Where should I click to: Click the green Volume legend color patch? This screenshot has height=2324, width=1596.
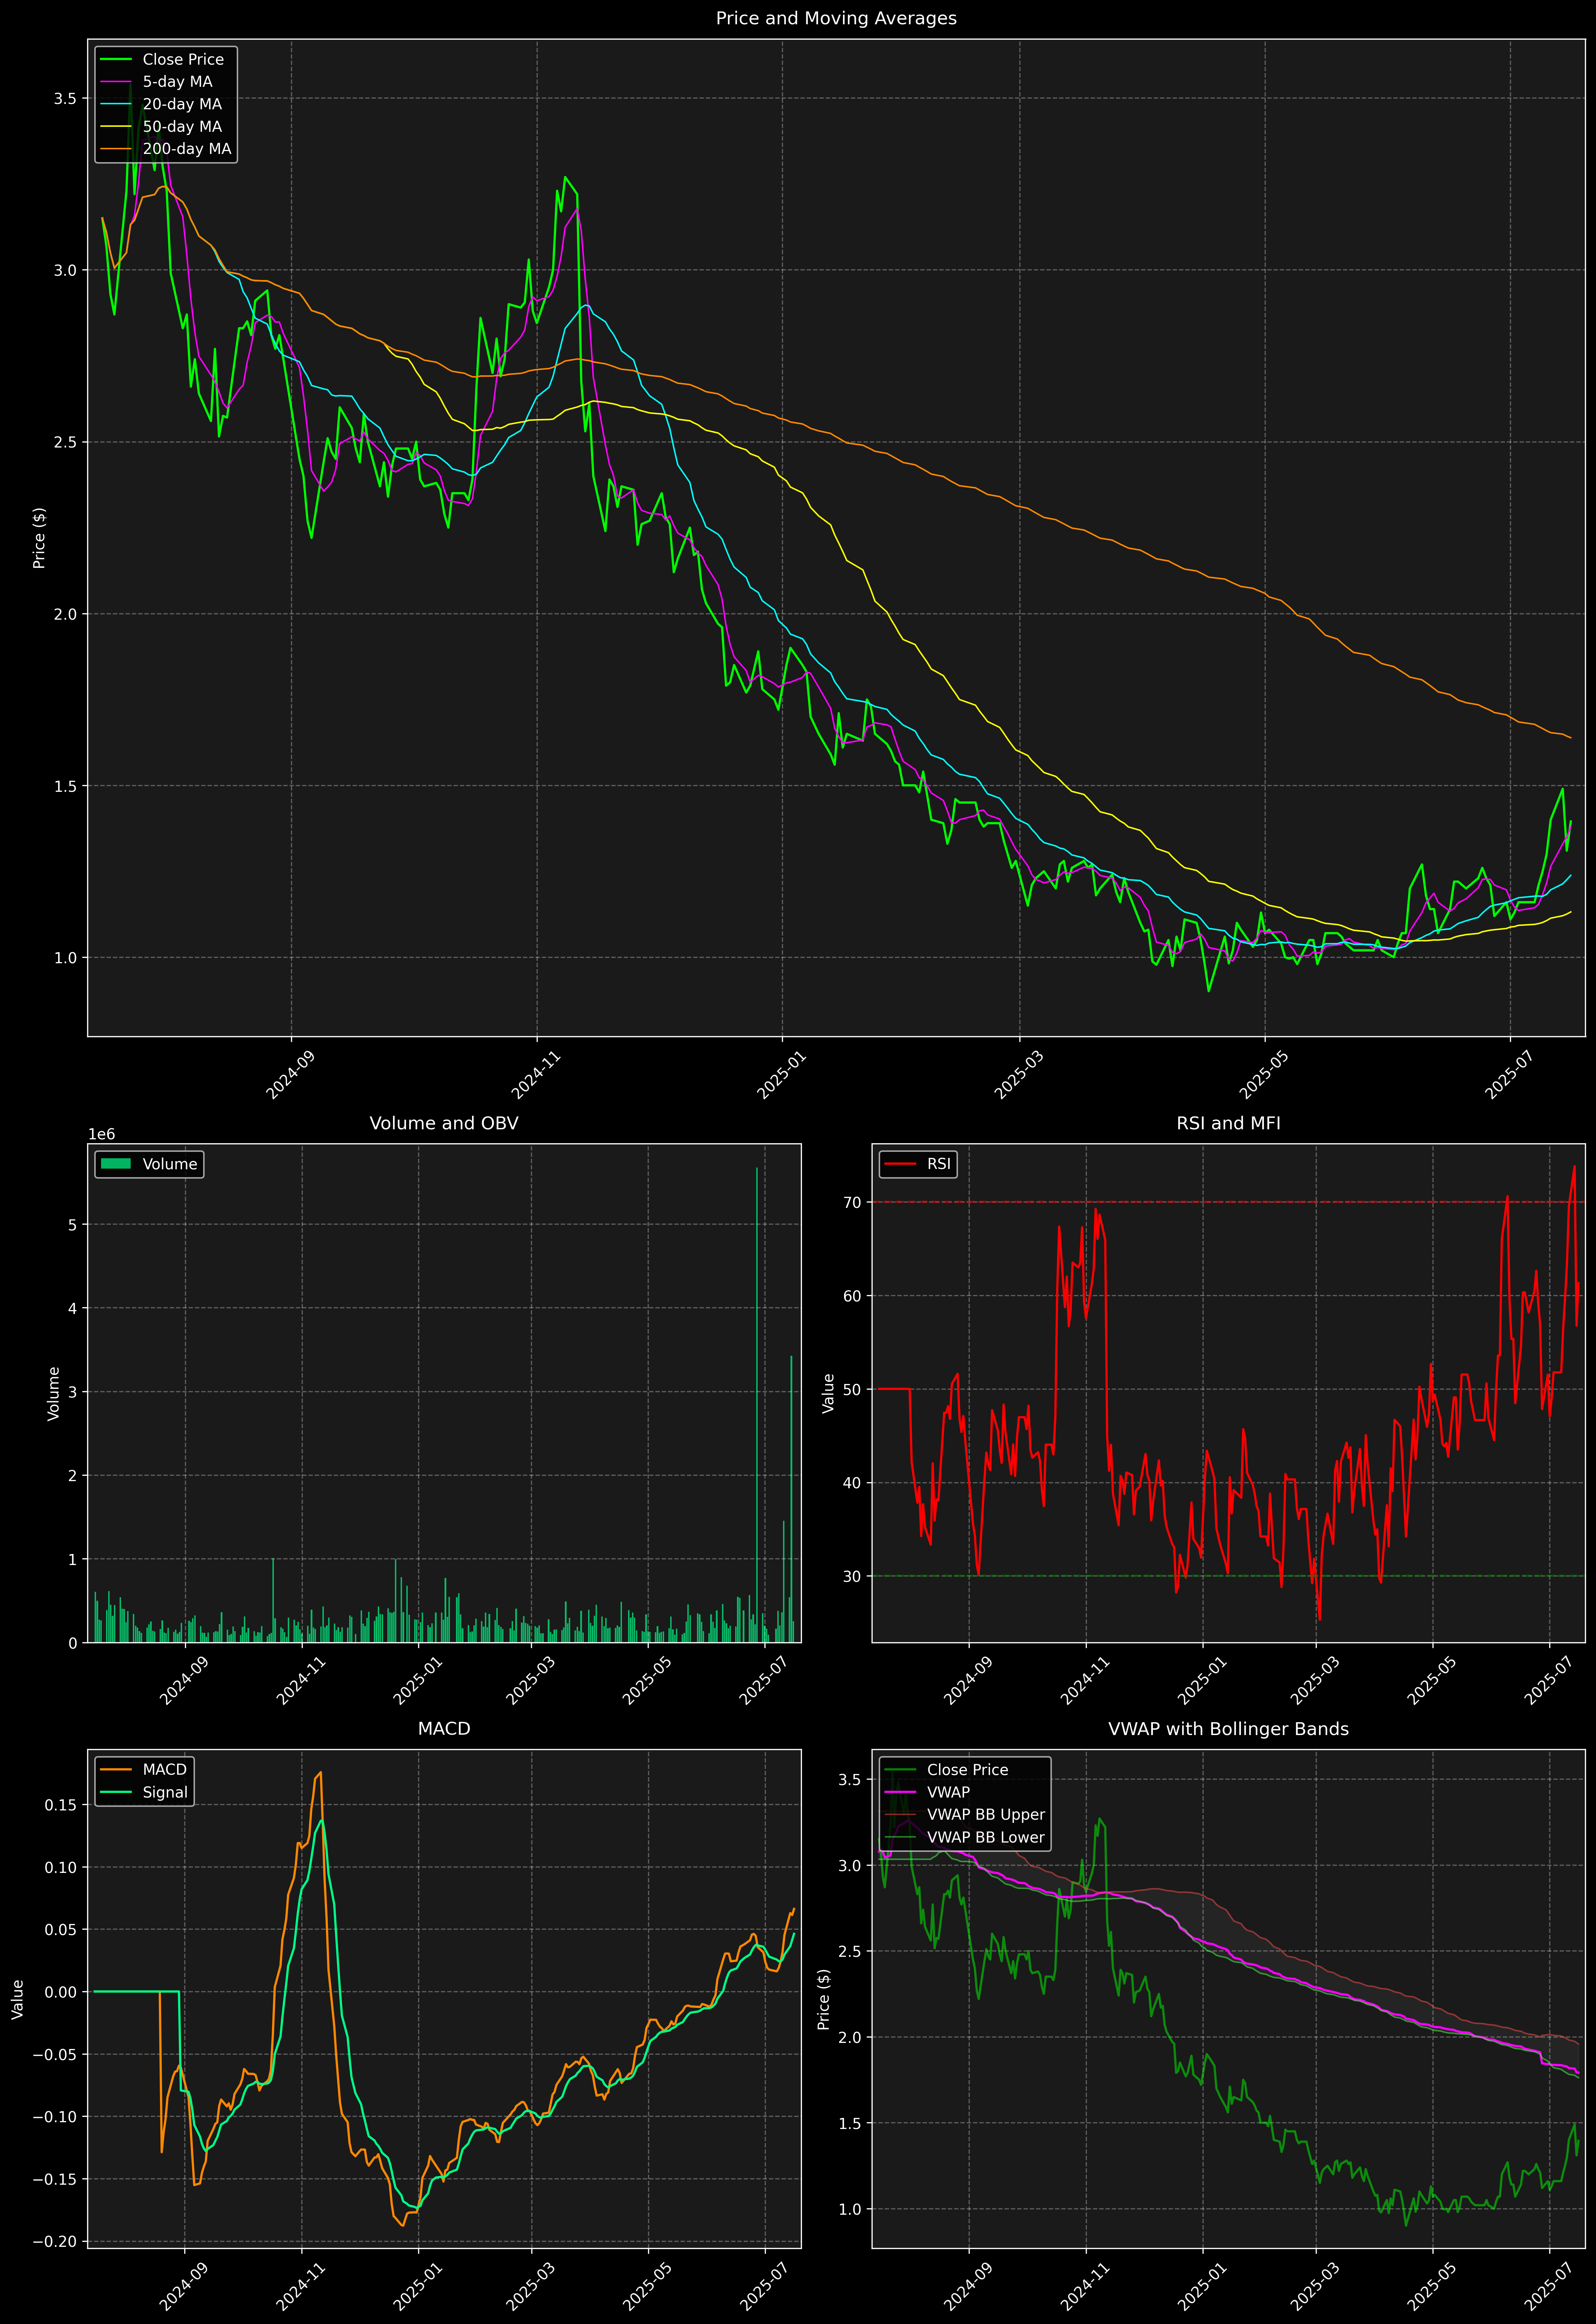point(116,1164)
